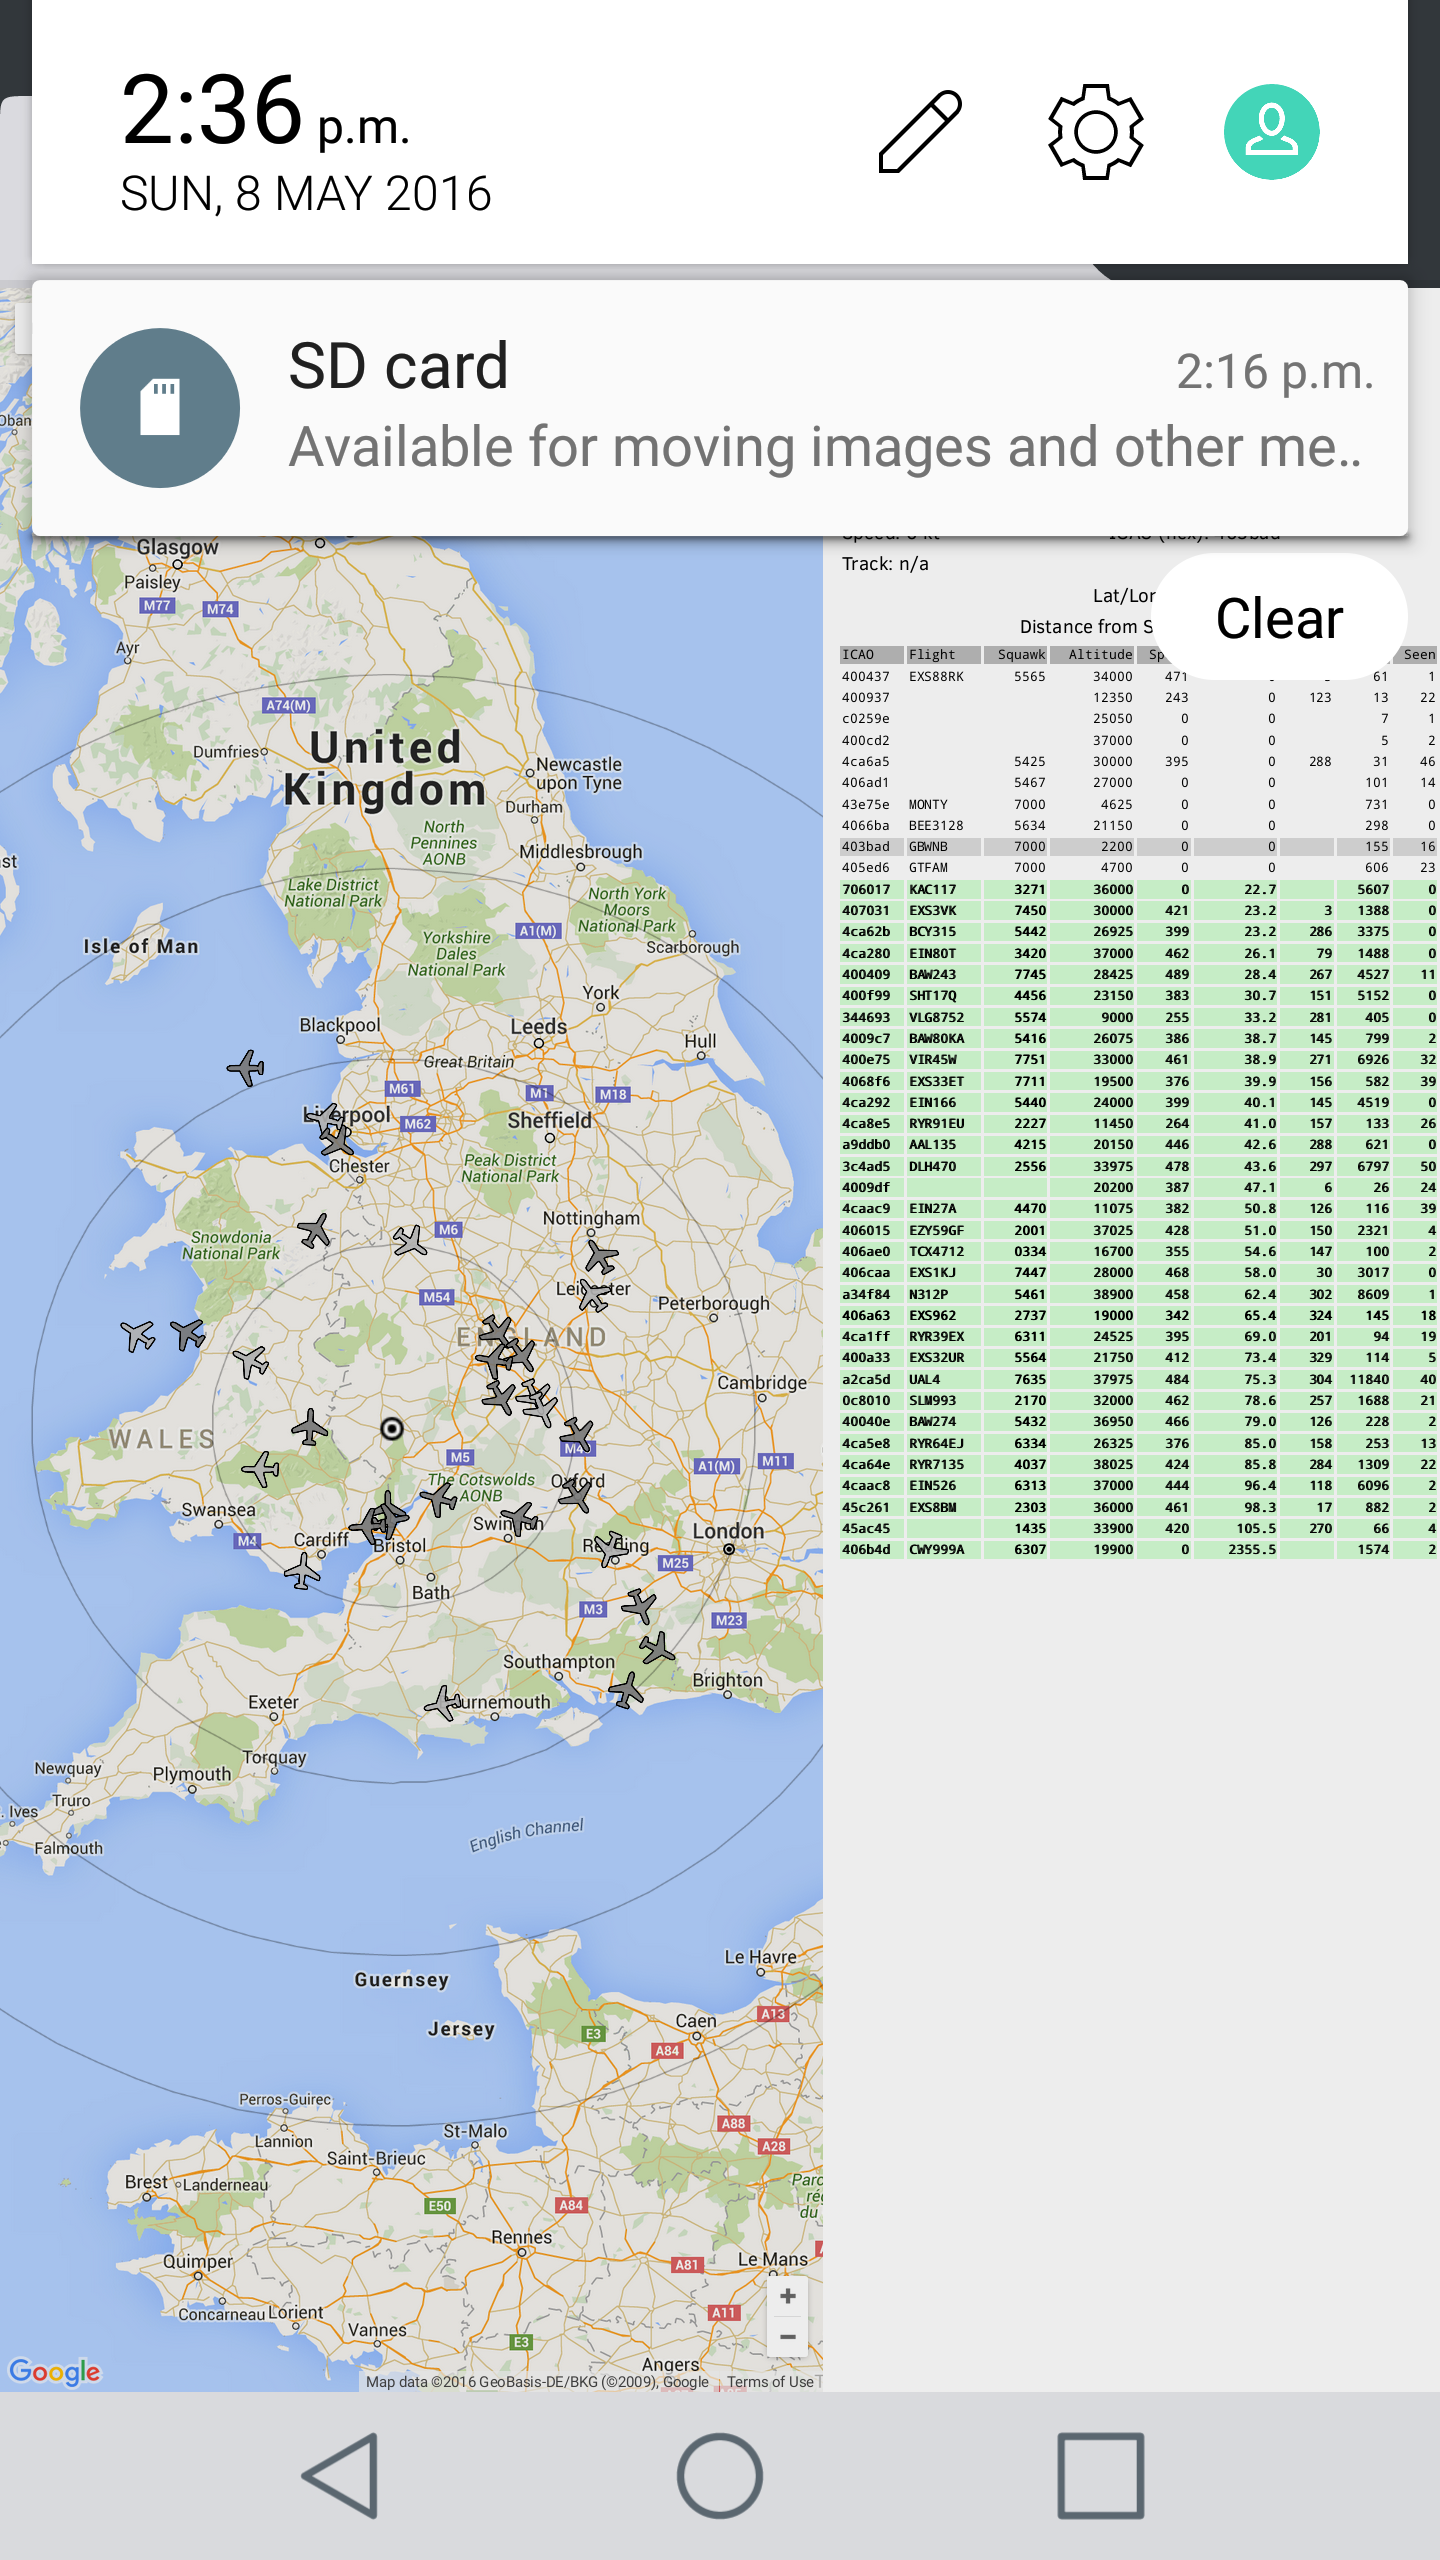Sort table by Altitude column header
Viewport: 1440px width, 2560px height.
[1094, 655]
